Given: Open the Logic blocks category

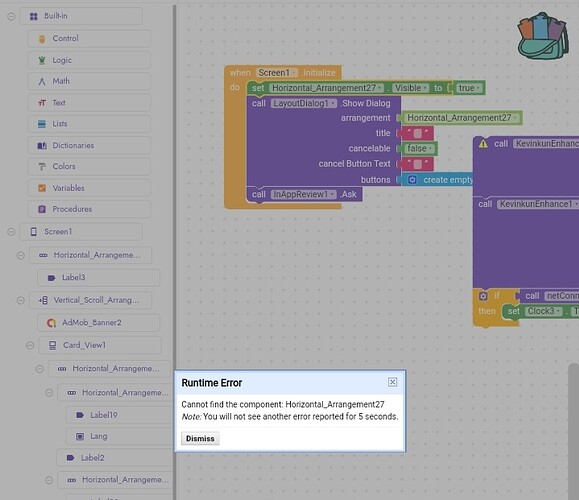Looking at the screenshot, I should 89,60.
